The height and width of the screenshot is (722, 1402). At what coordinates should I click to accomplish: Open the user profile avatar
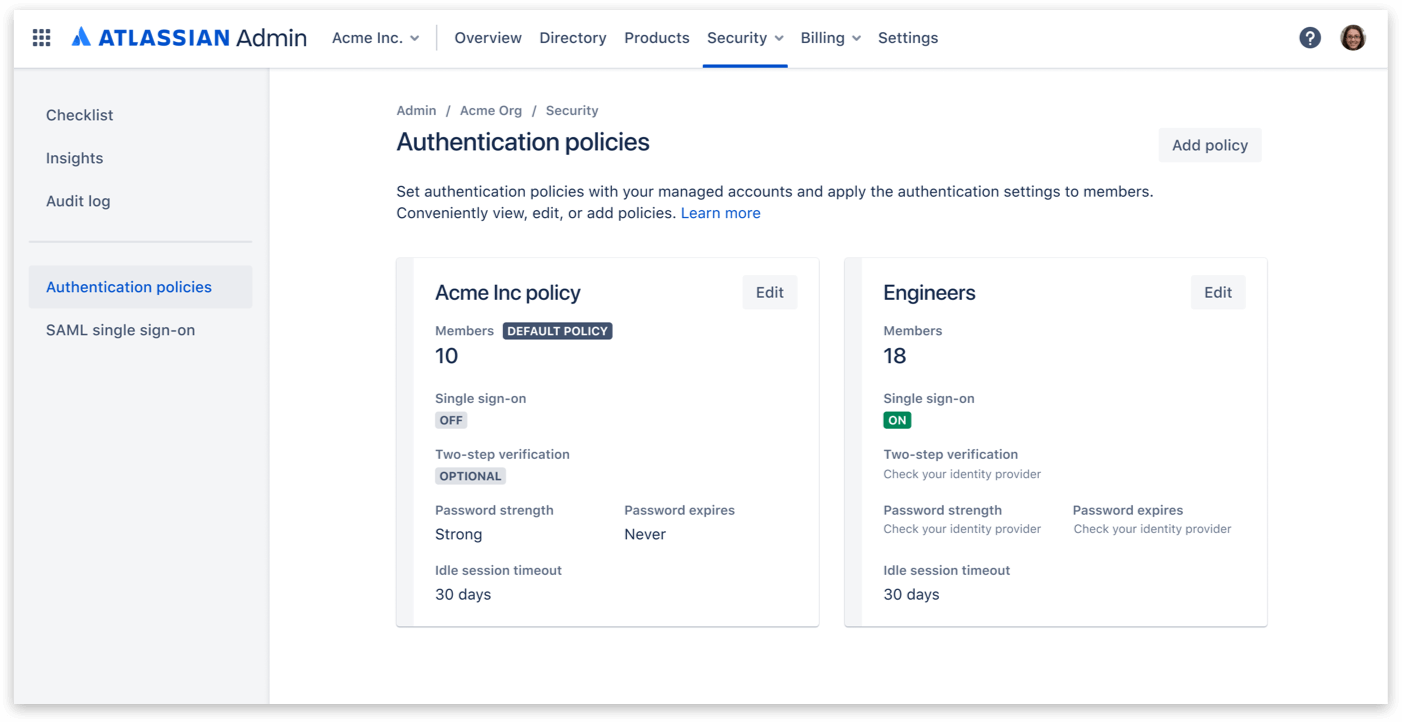[x=1352, y=38]
